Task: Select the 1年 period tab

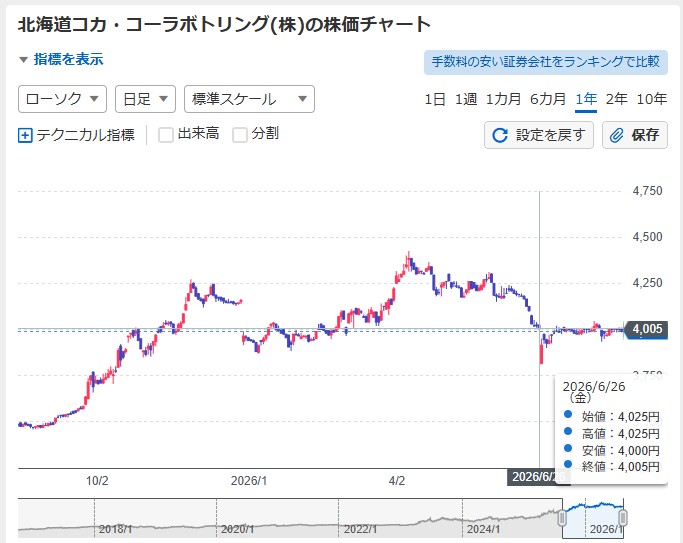Action: [586, 99]
